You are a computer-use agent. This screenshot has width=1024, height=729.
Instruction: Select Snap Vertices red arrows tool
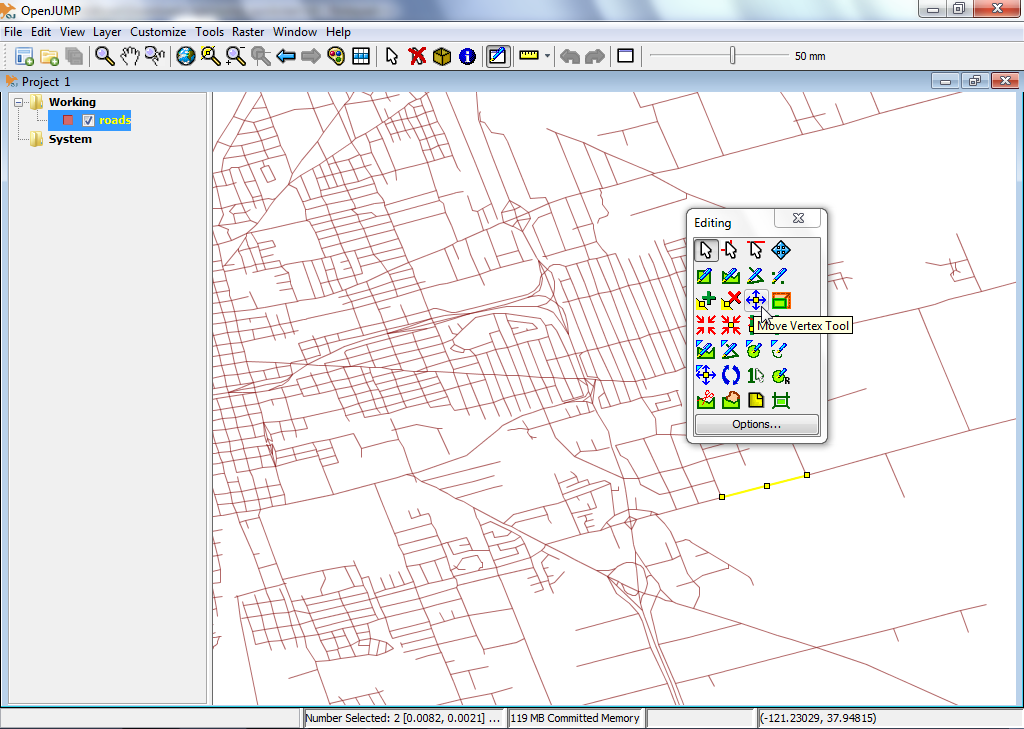(705, 325)
